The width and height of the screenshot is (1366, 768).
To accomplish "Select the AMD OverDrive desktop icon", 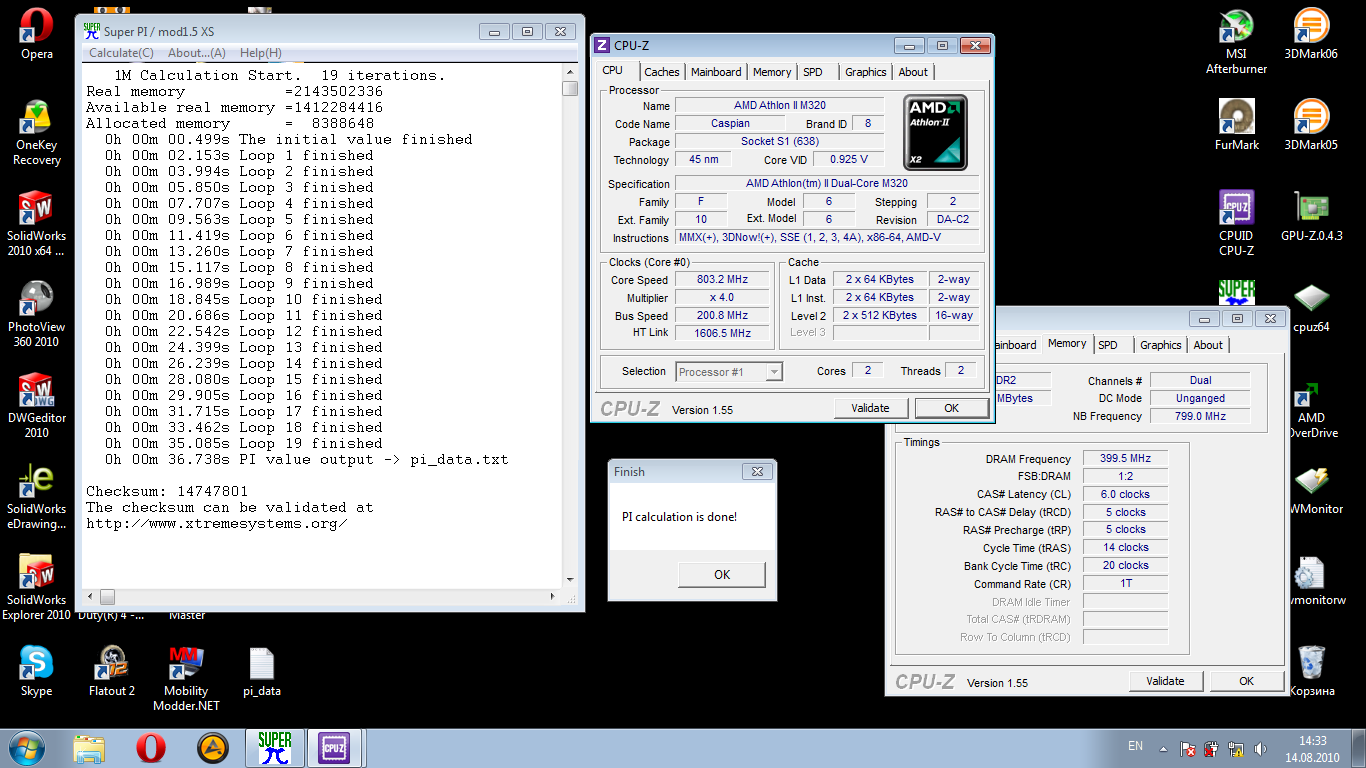I will (x=1311, y=410).
